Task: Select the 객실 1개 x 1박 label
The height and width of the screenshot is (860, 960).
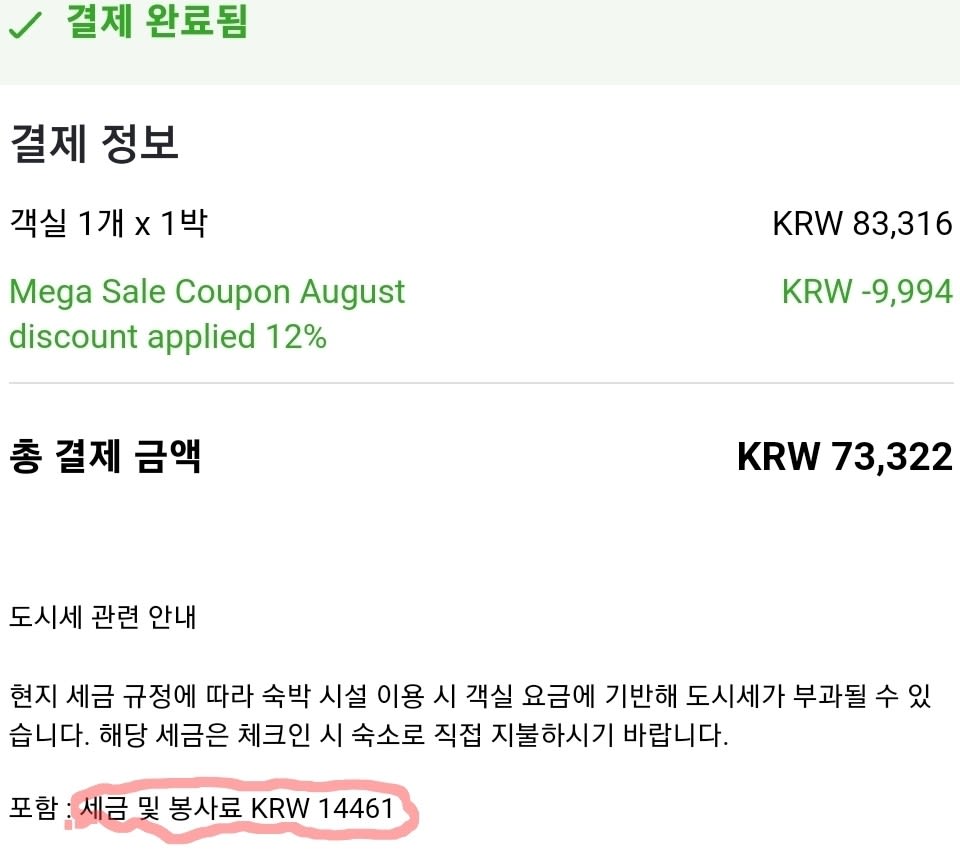Action: click(x=108, y=223)
